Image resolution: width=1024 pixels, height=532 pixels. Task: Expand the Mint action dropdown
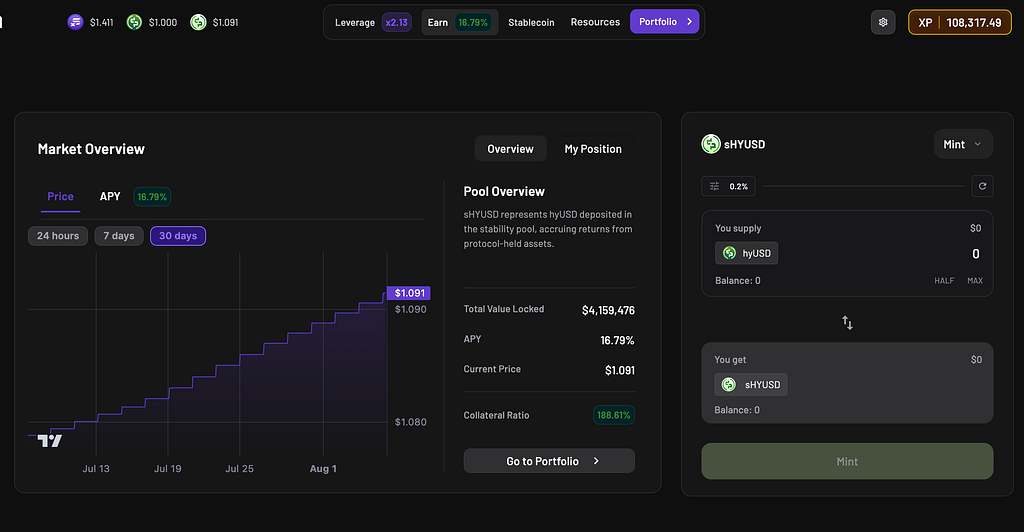click(963, 144)
